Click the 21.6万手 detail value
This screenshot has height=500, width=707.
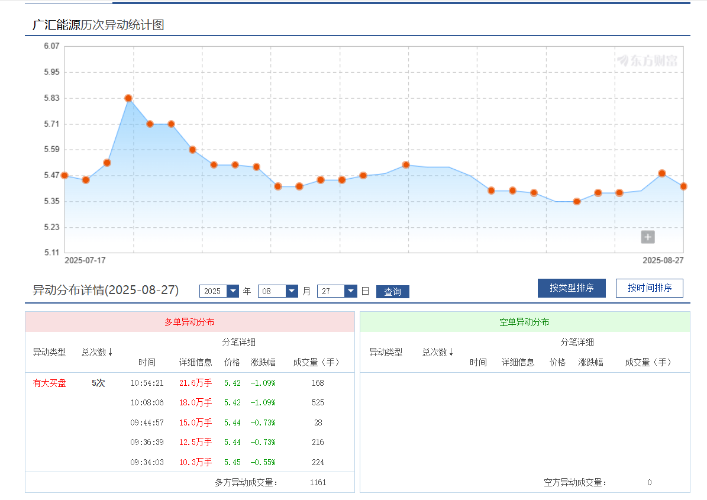195,383
